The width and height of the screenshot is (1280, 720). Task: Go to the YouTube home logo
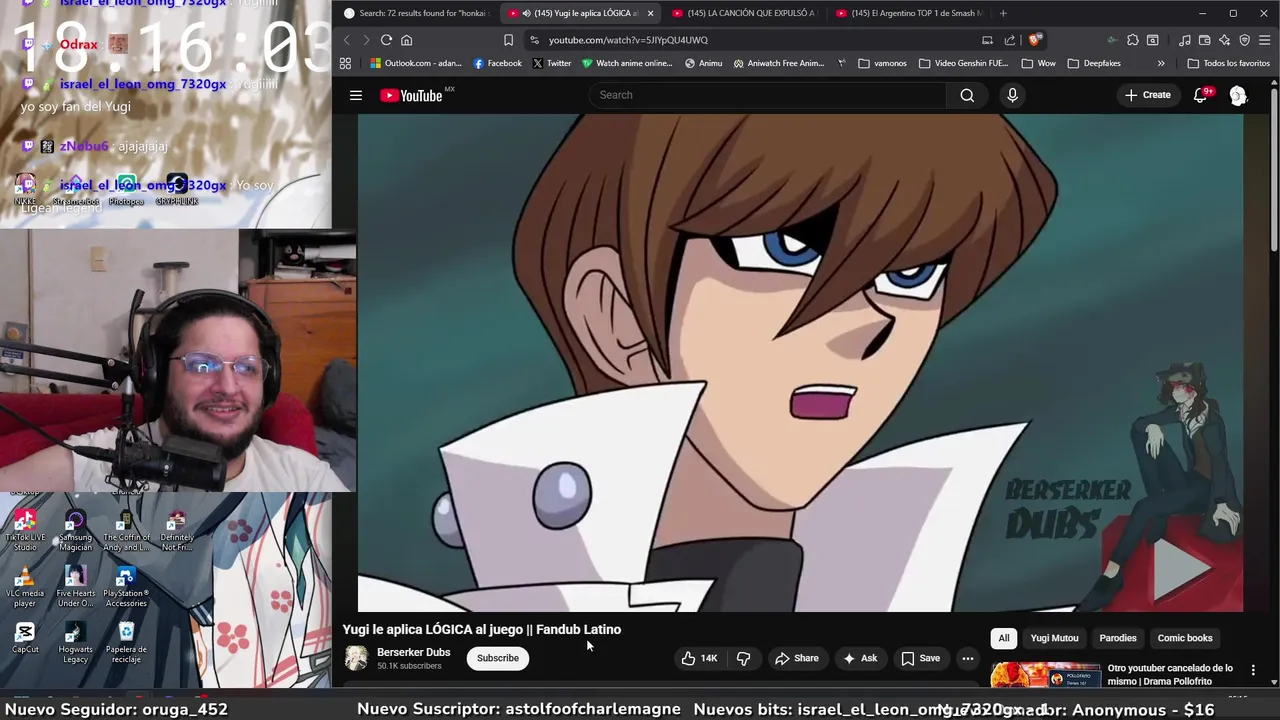click(x=411, y=95)
